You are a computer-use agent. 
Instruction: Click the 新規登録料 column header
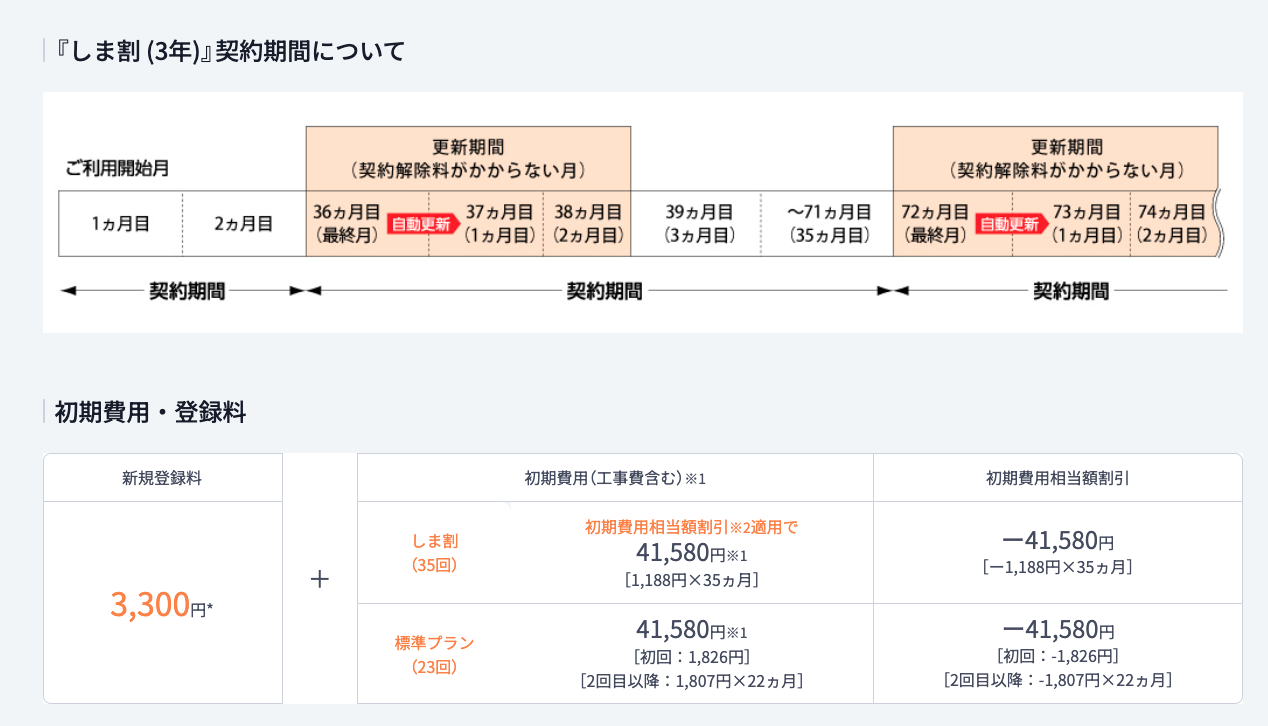162,478
